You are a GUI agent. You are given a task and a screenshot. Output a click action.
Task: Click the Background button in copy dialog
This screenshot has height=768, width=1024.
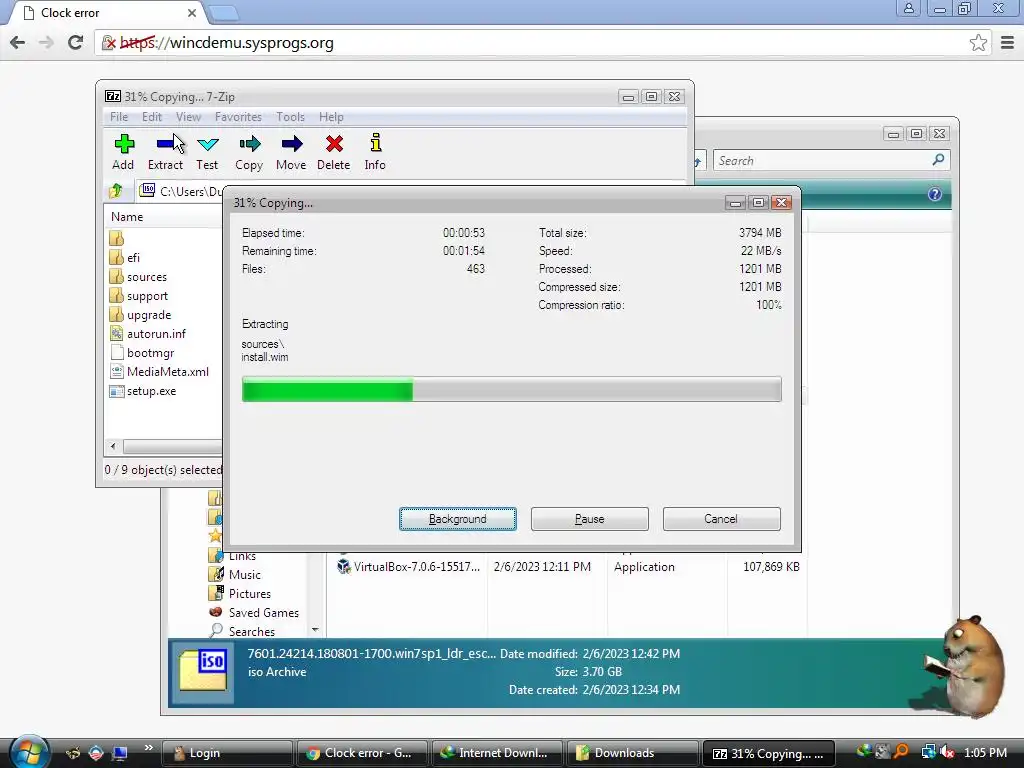pos(458,519)
